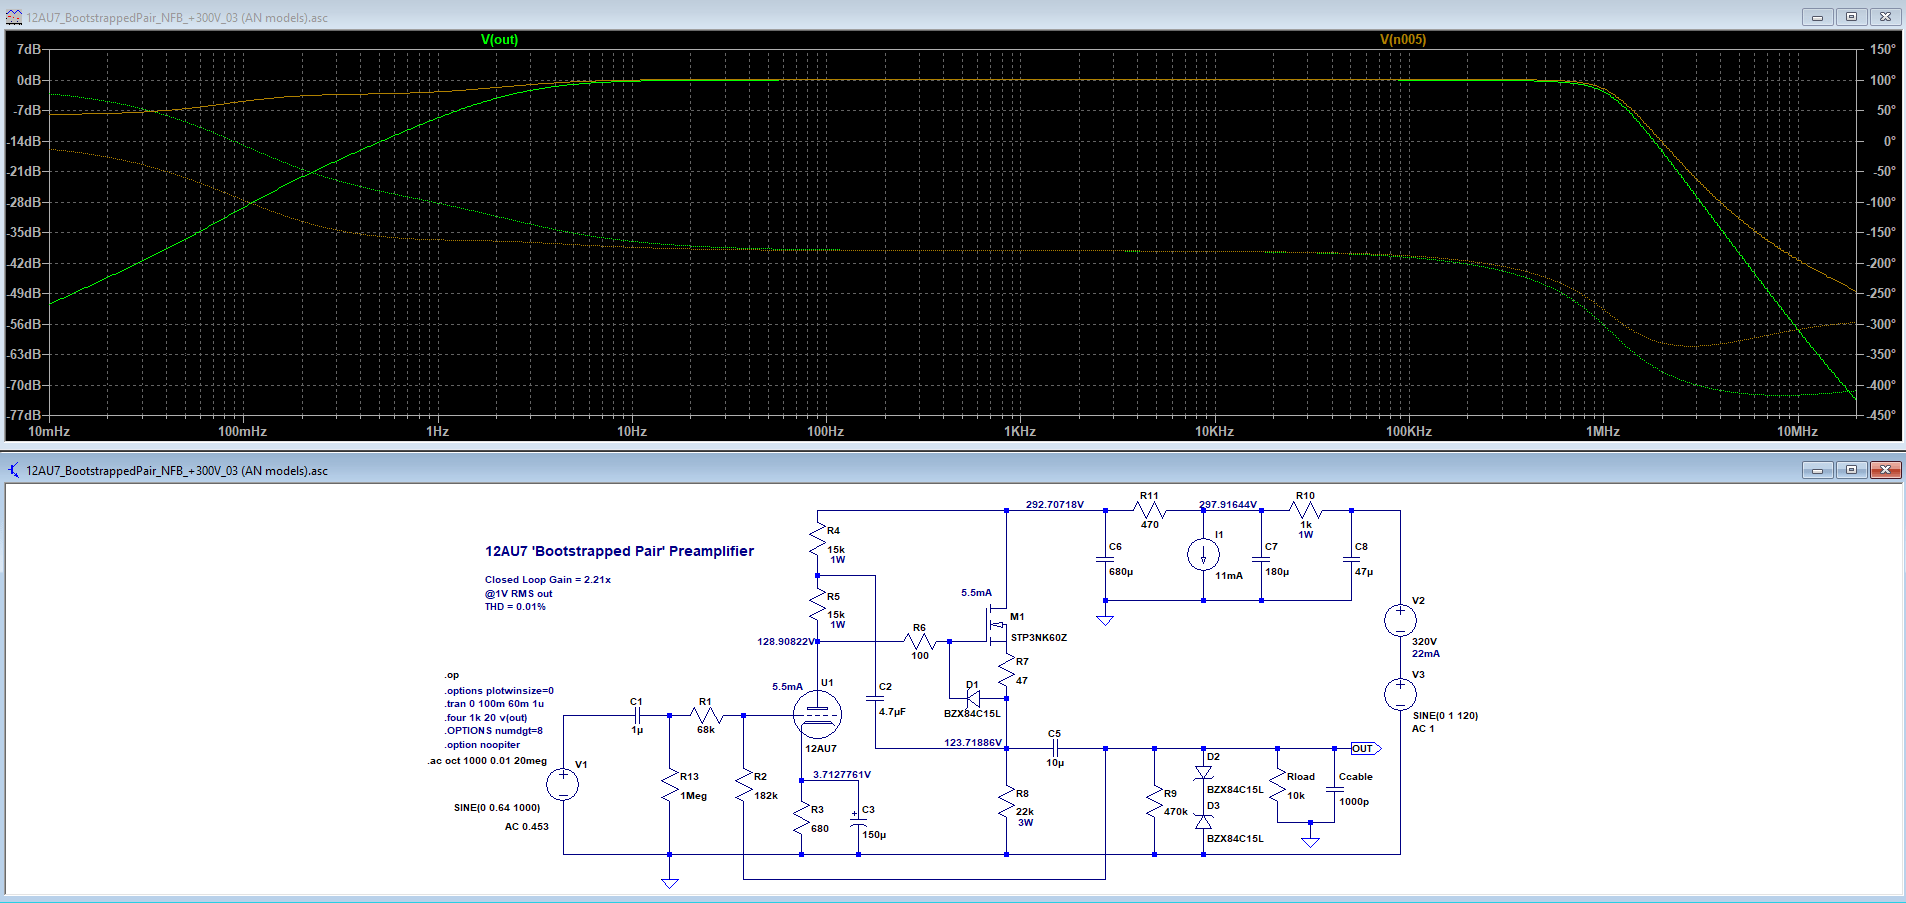This screenshot has height=903, width=1906.
Task: Select the R13 1Meg resistor symbol
Action: 669,786
